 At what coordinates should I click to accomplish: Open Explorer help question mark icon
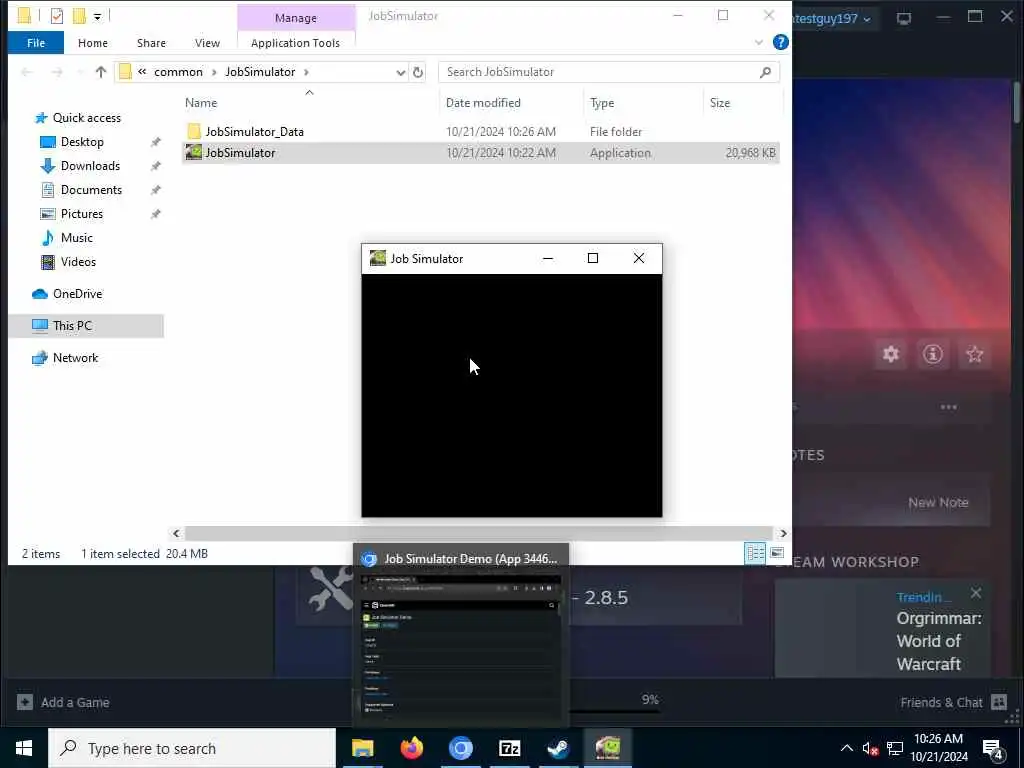pyautogui.click(x=780, y=42)
